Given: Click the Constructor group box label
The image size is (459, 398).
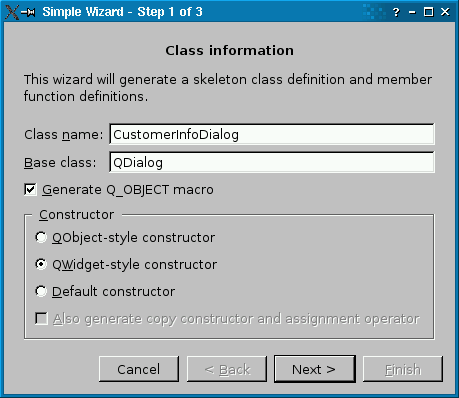Looking at the screenshot, I should click(77, 215).
